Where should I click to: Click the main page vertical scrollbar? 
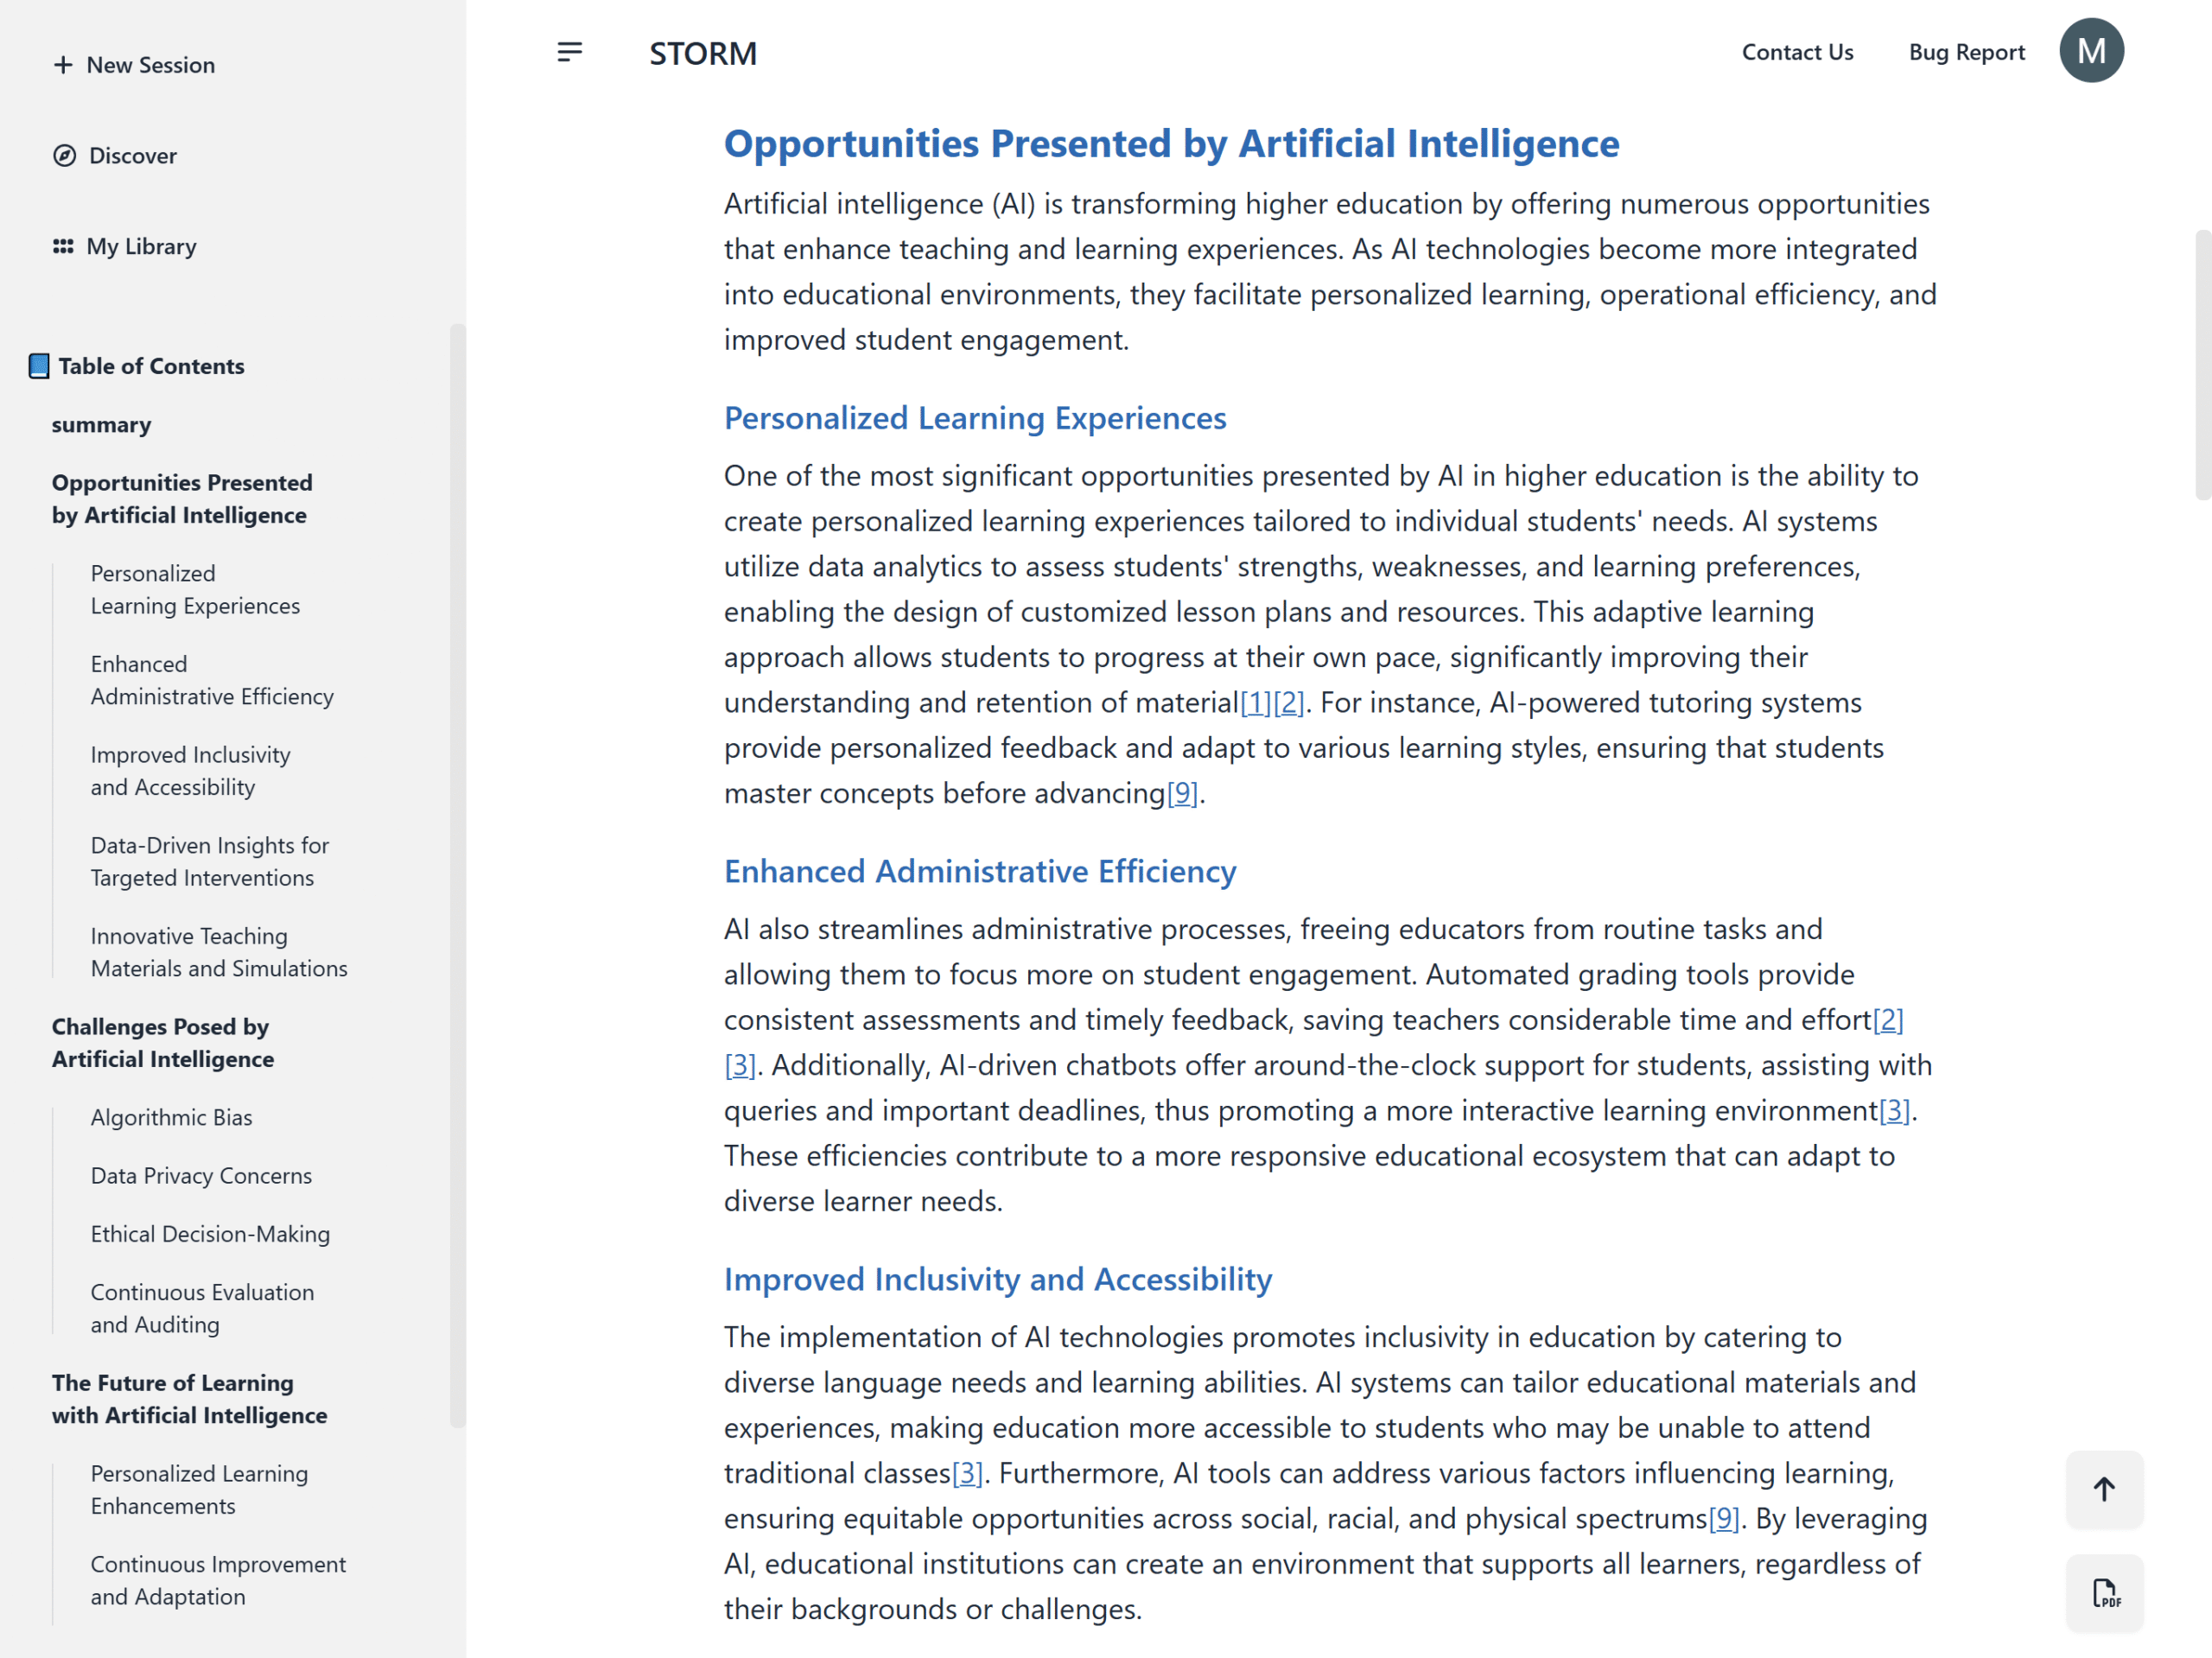pos(2202,365)
